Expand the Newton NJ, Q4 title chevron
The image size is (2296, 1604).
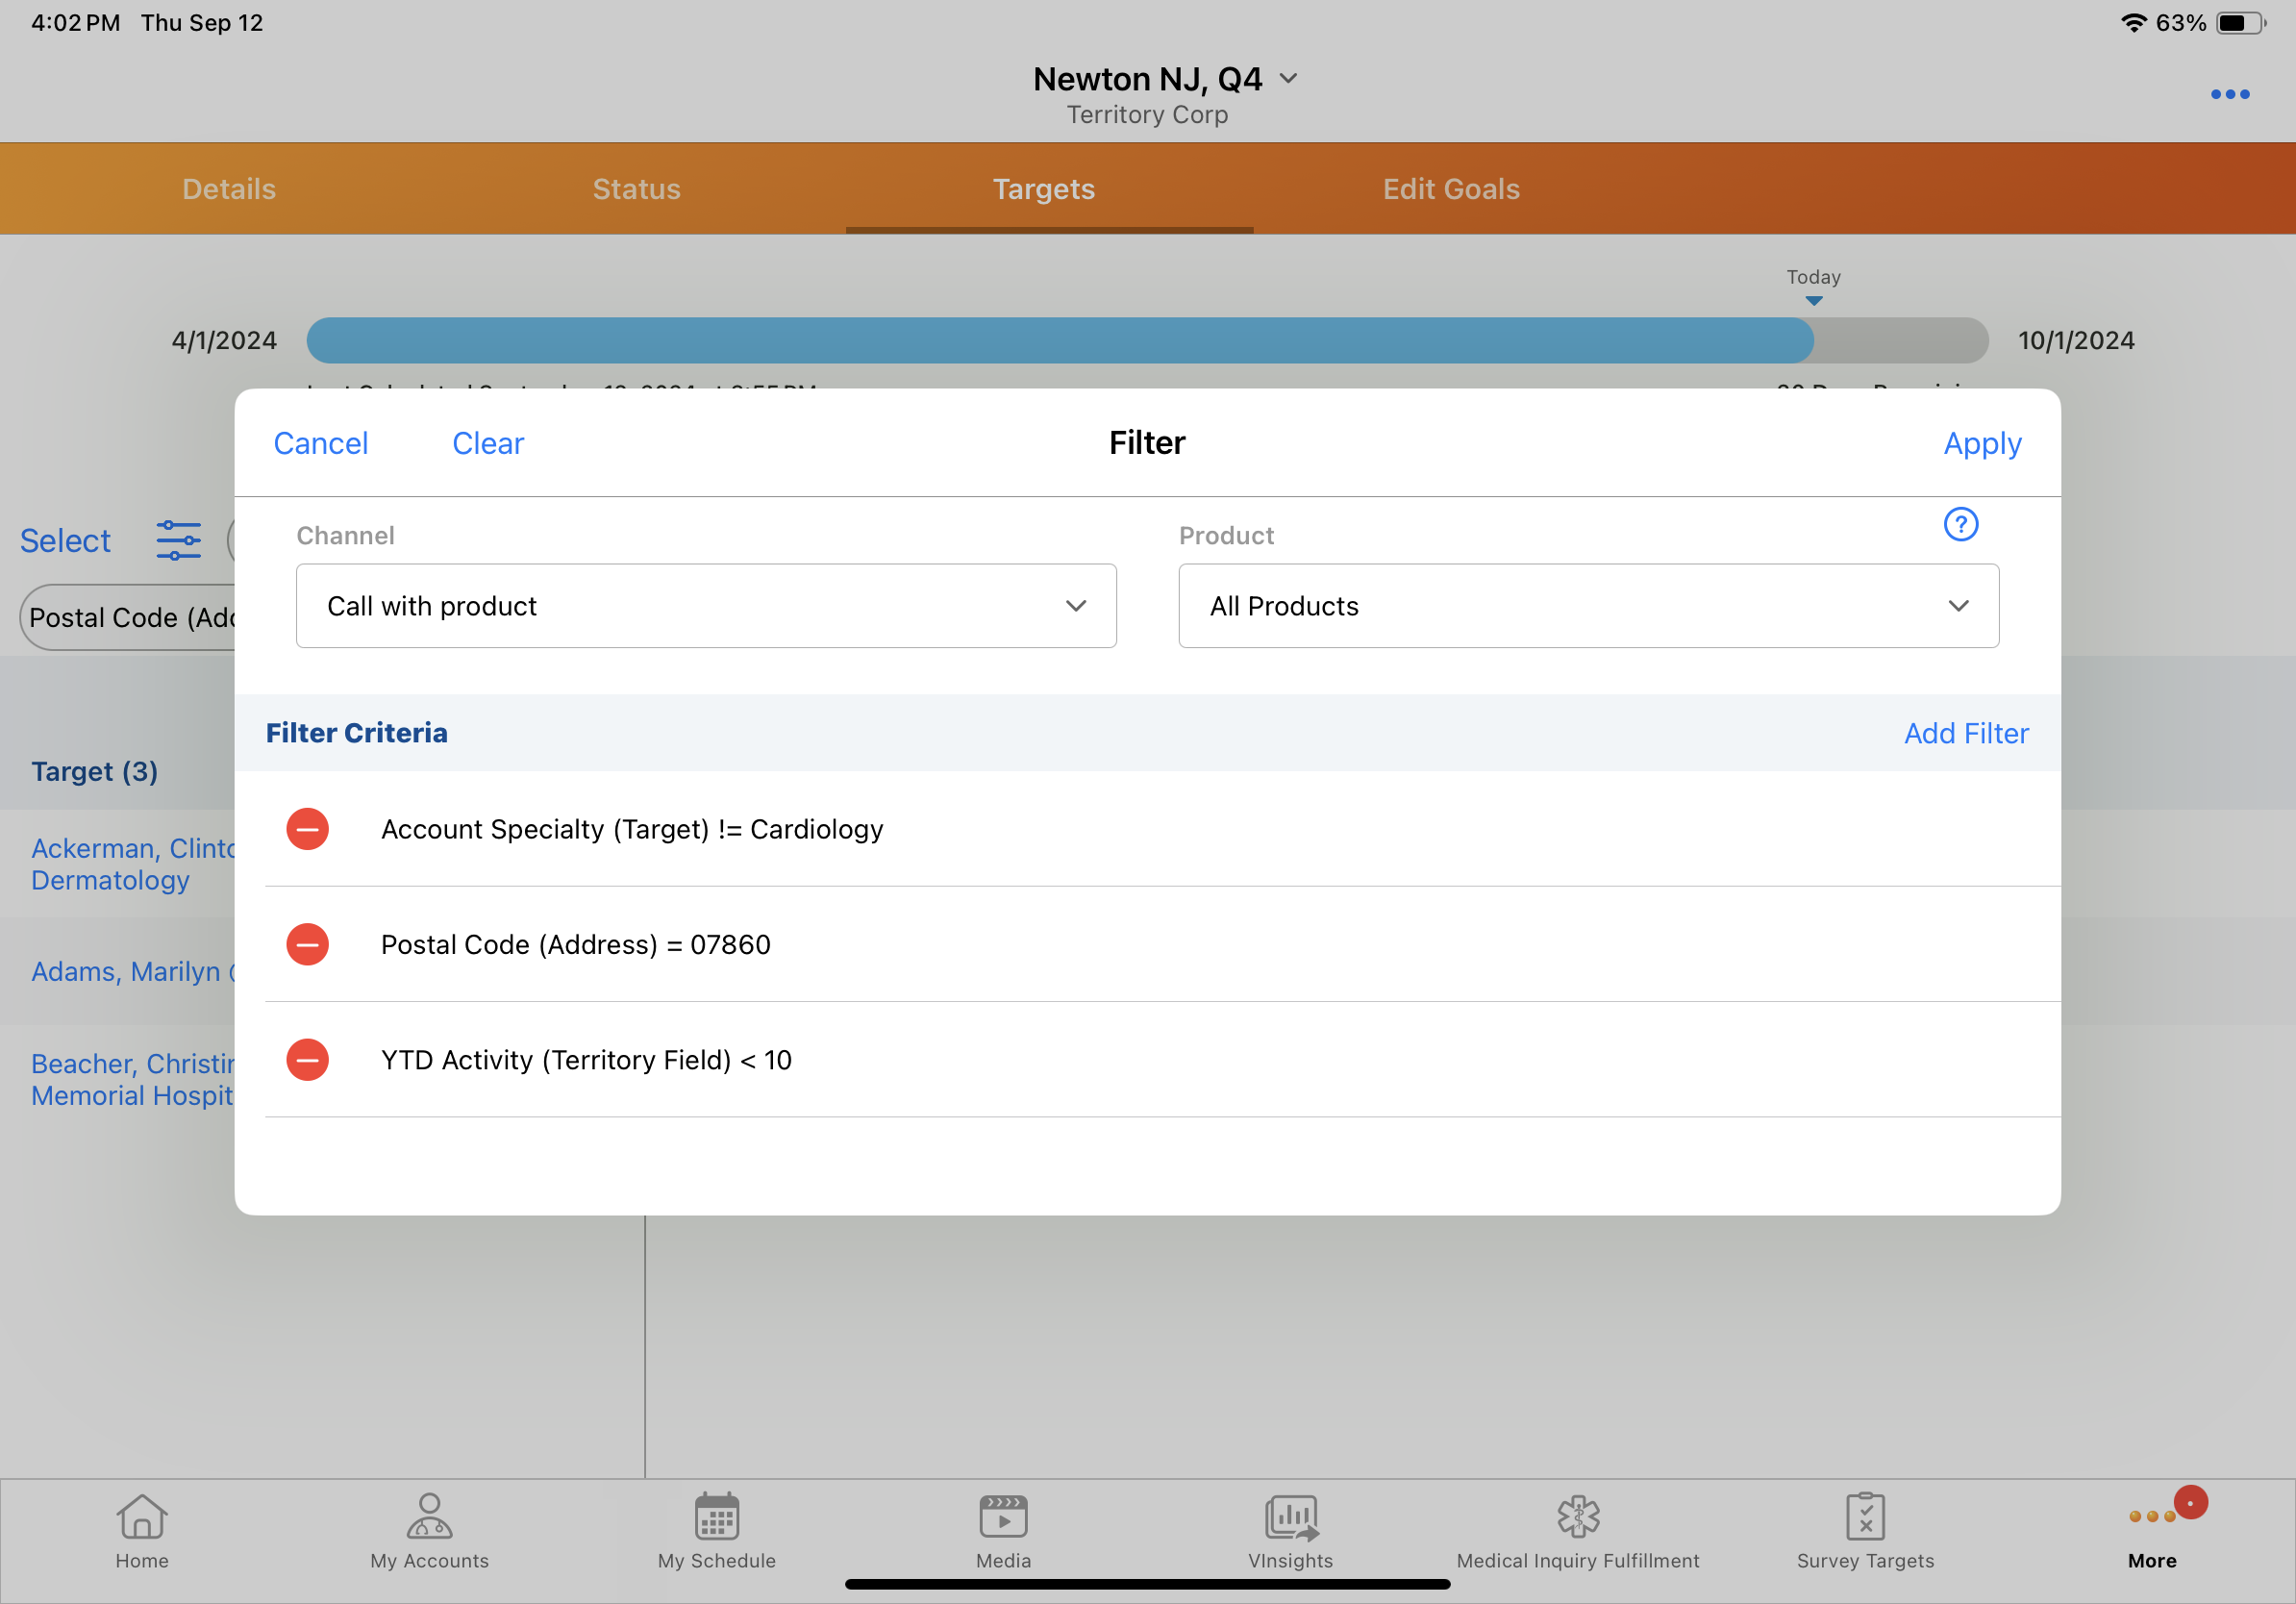[x=1289, y=79]
